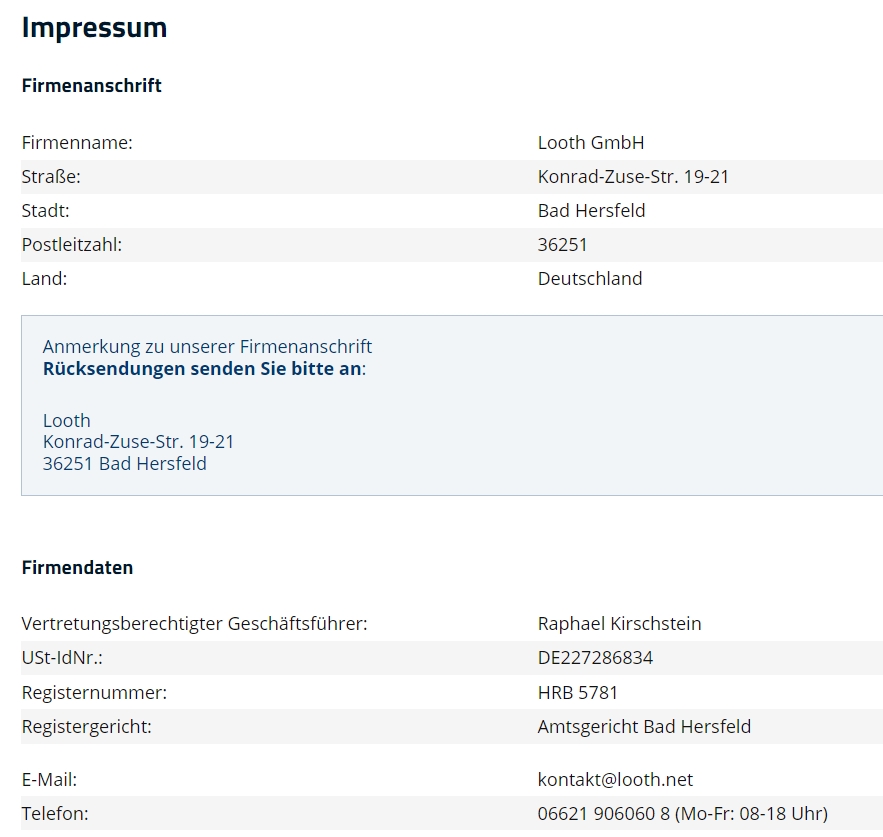
Task: Click the company name Looth GmbH
Action: point(591,143)
